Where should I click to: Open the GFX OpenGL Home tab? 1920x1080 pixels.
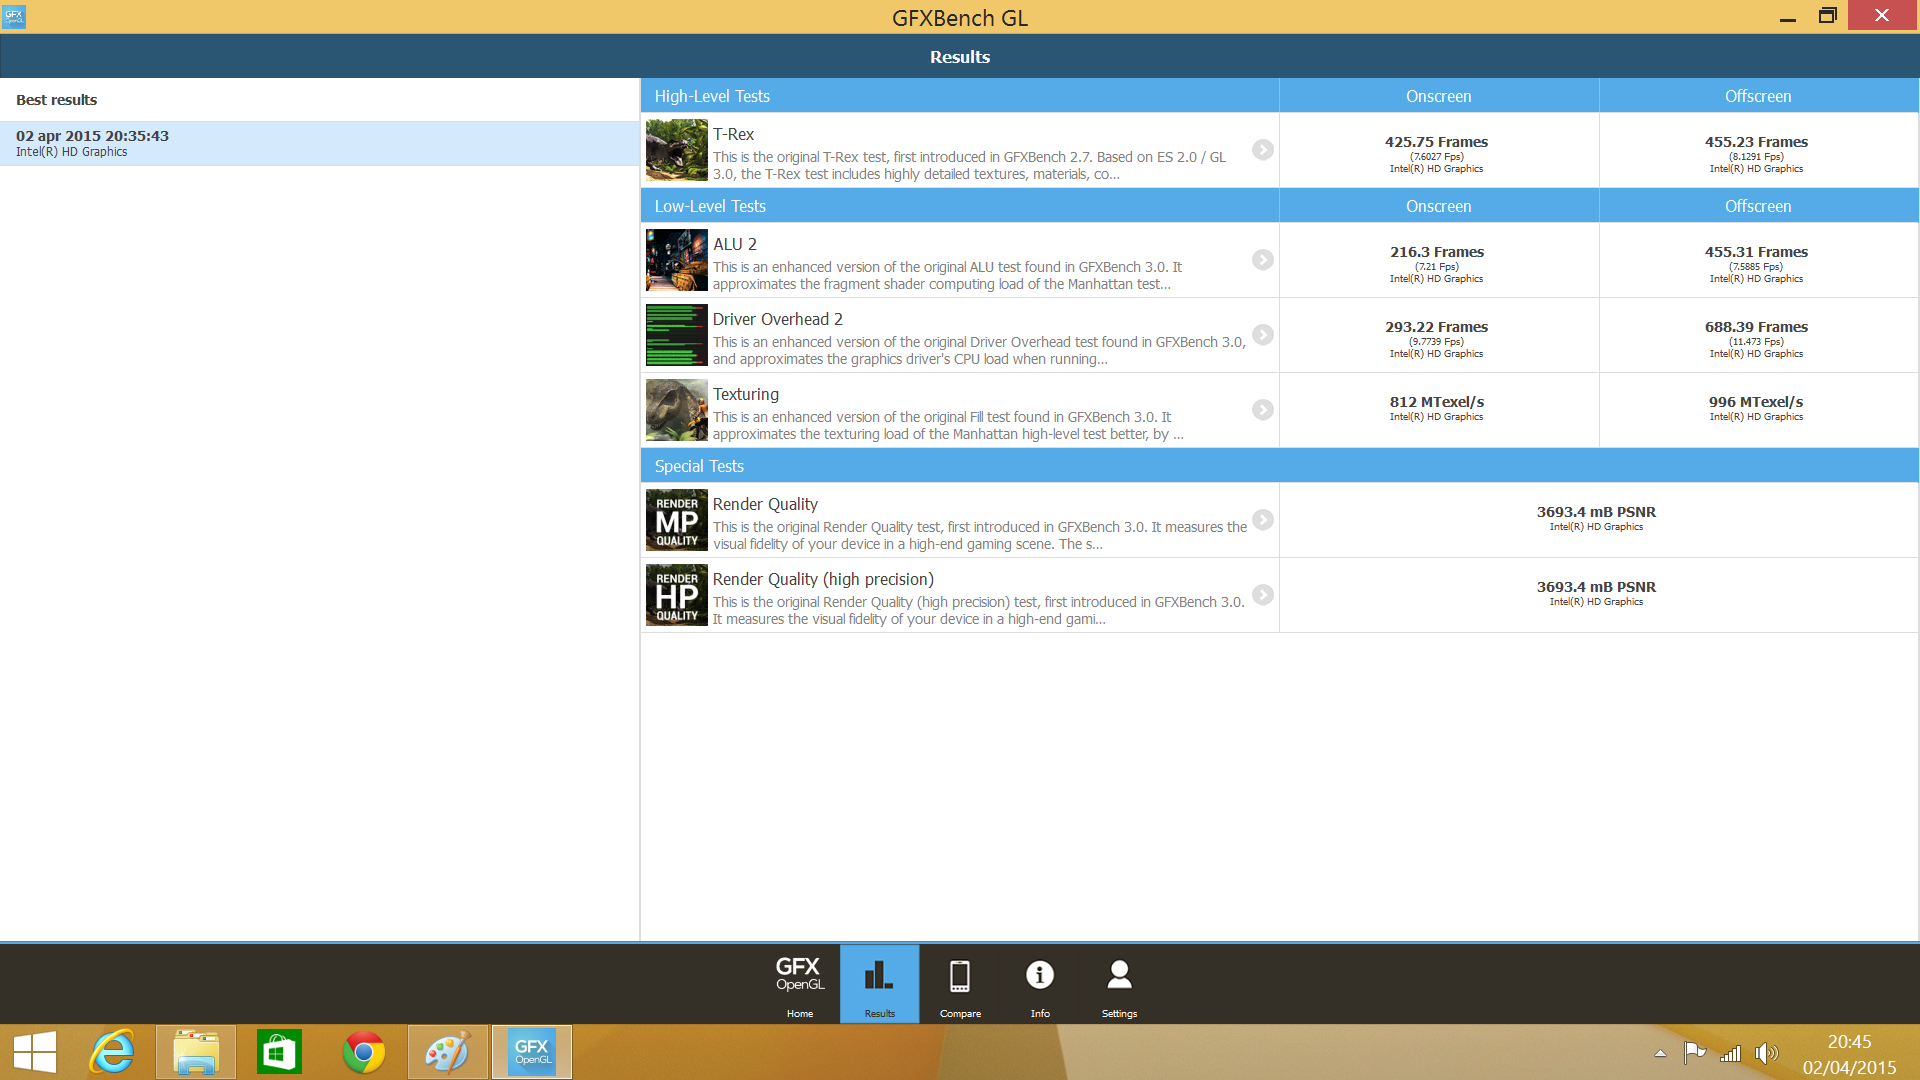[x=799, y=983]
